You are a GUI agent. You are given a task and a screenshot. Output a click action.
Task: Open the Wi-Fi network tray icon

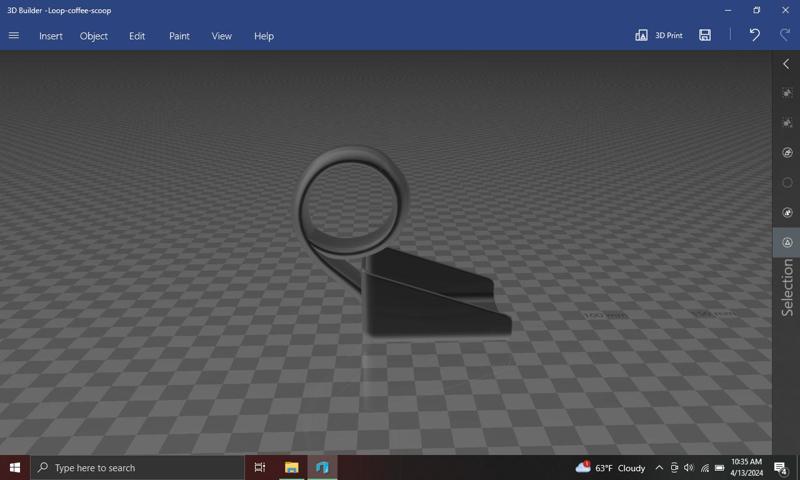pyautogui.click(x=705, y=468)
